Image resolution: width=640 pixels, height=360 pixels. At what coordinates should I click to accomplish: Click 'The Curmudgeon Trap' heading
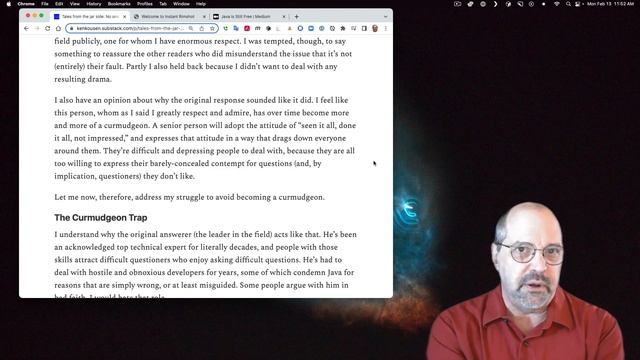(x=101, y=218)
